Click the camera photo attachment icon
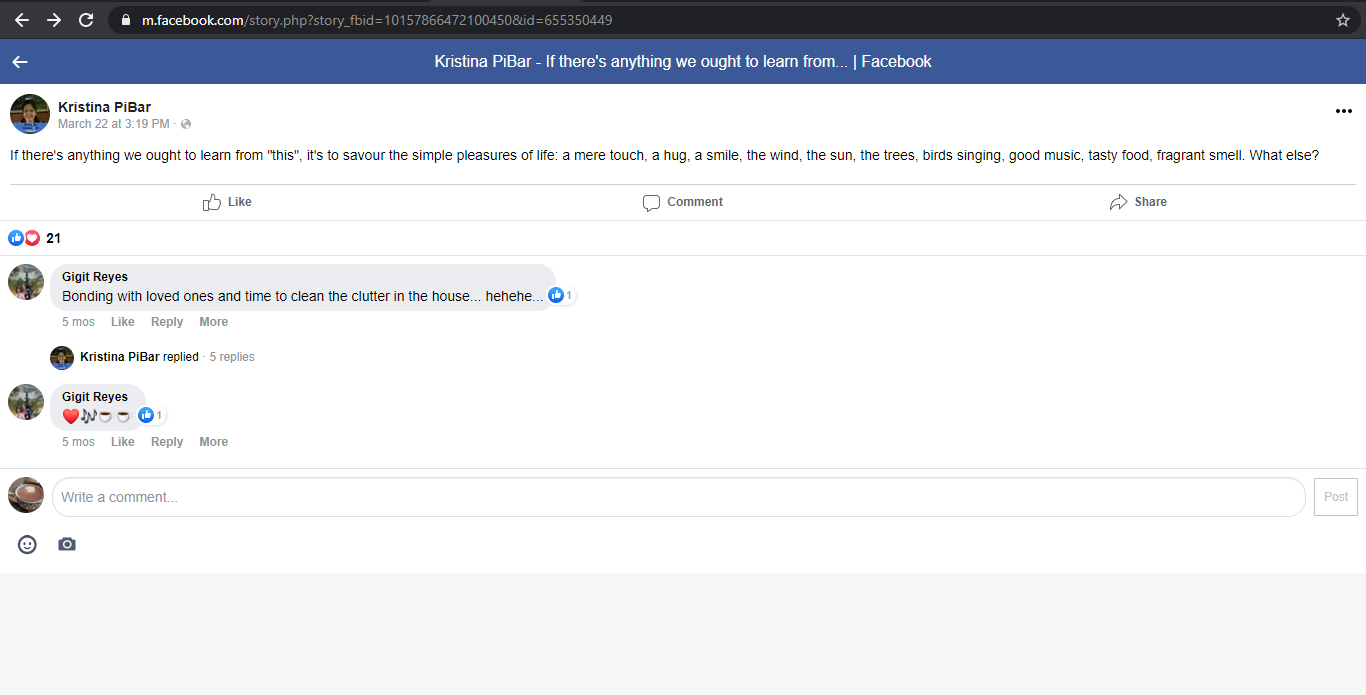The width and height of the screenshot is (1366, 695). (x=67, y=544)
